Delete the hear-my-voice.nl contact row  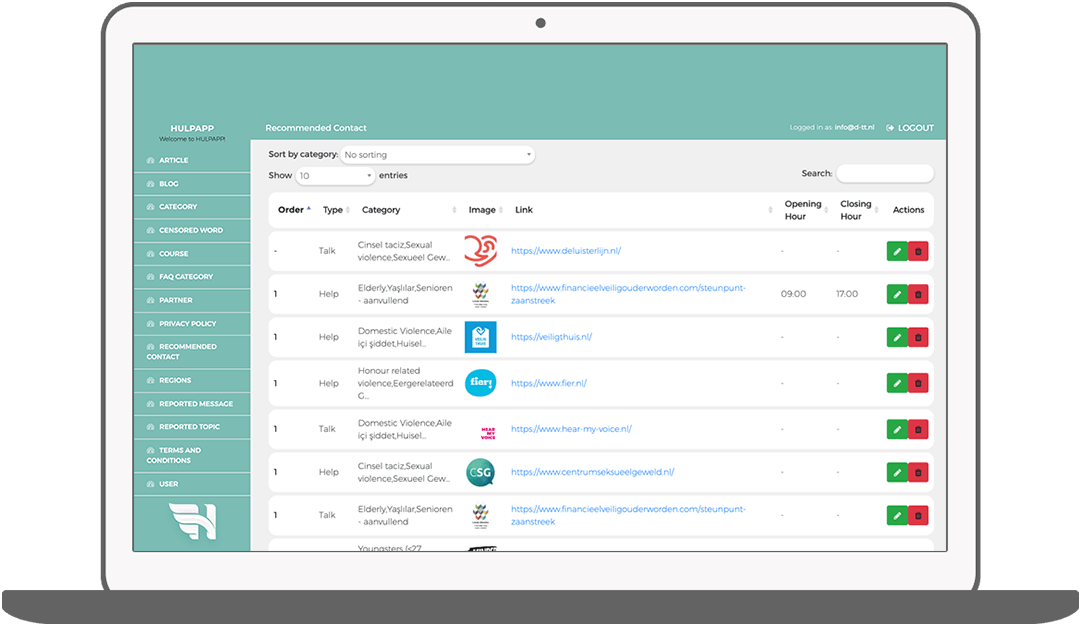pos(918,430)
